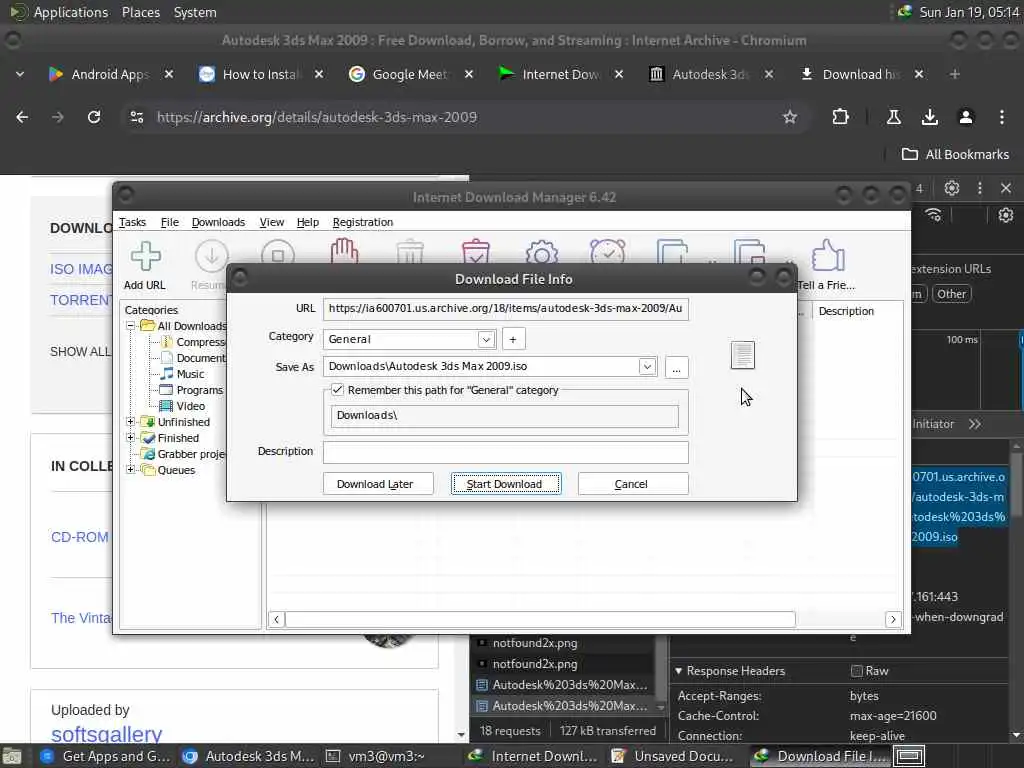Click the document file type icon in dialog
The image size is (1024, 768).
(743, 355)
